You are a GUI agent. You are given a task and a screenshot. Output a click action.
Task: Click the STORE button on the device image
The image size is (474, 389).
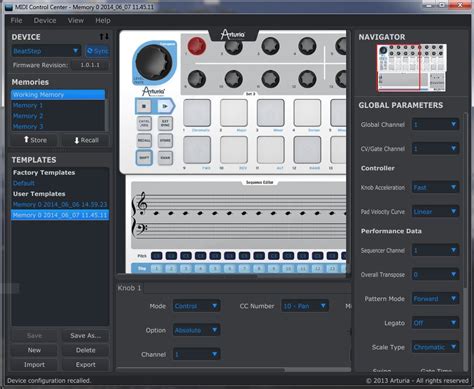[x=165, y=140]
